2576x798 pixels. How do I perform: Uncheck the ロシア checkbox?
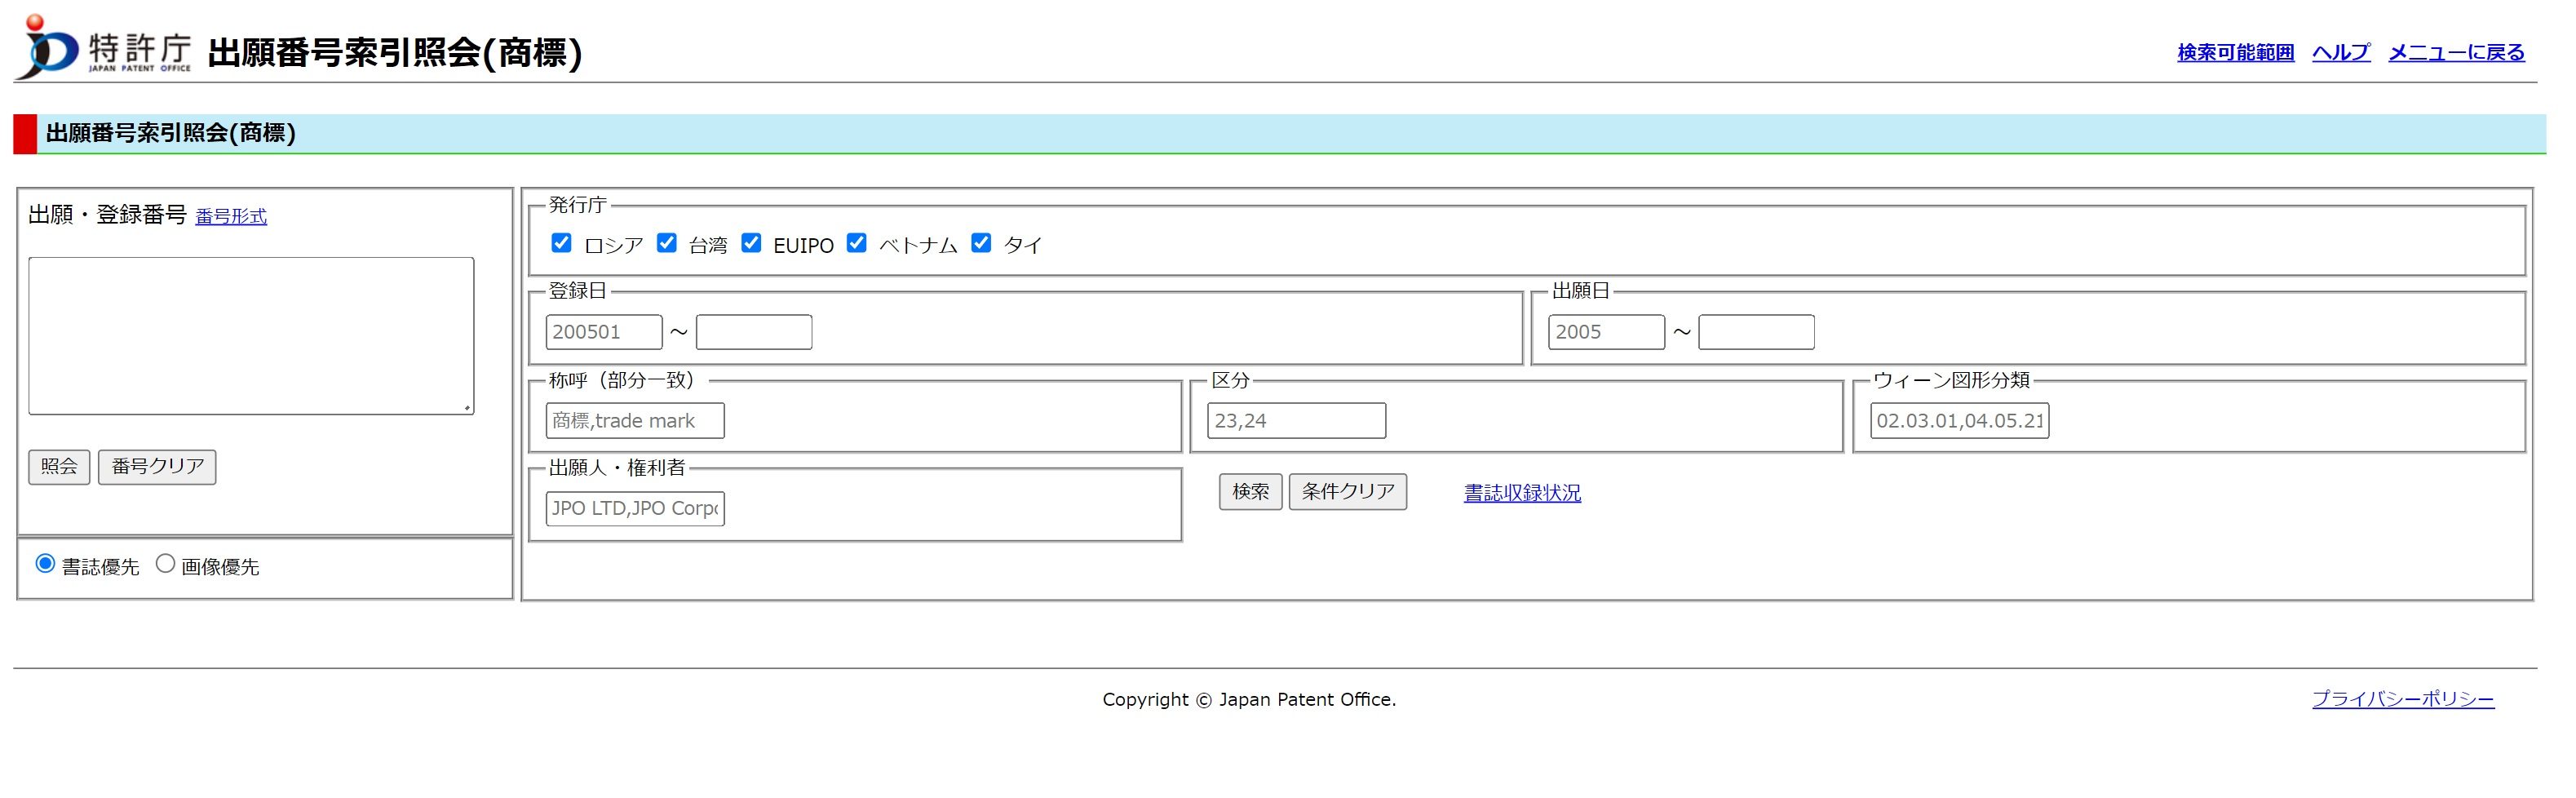point(561,243)
